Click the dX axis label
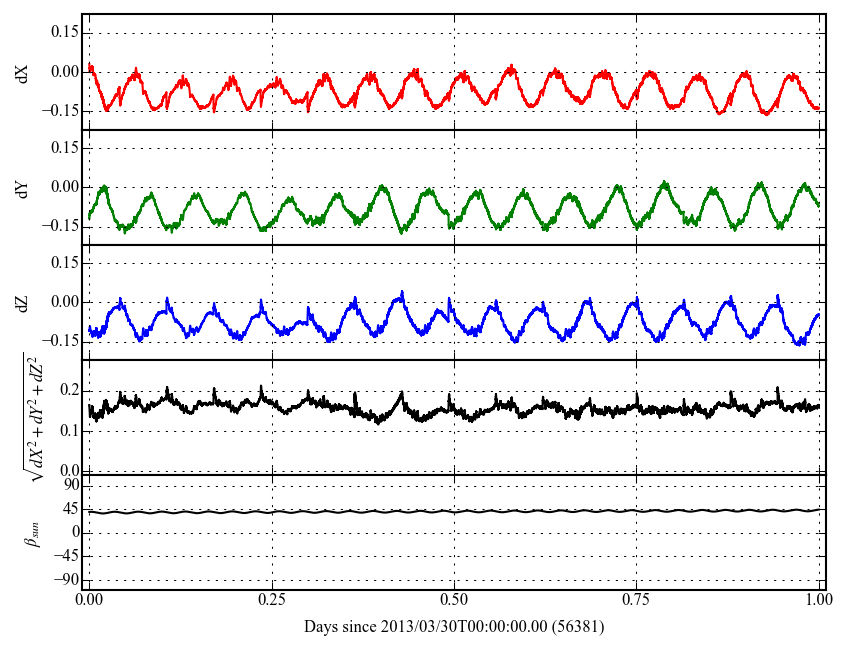 (23, 73)
